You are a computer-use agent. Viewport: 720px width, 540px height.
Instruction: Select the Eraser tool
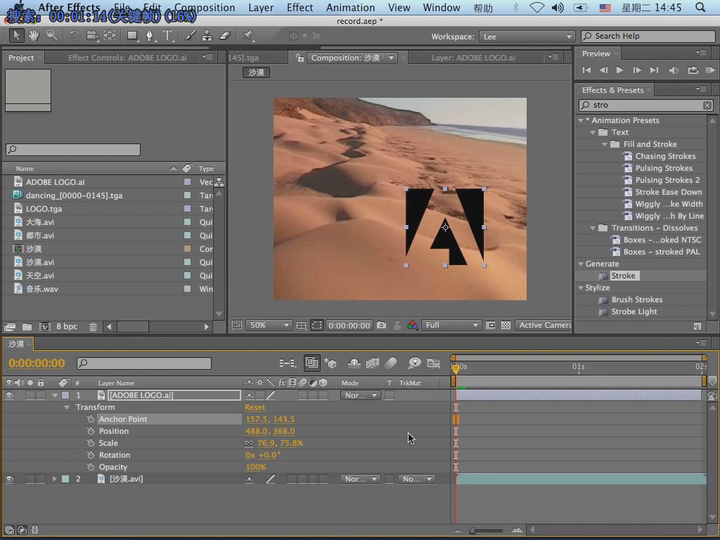point(225,36)
